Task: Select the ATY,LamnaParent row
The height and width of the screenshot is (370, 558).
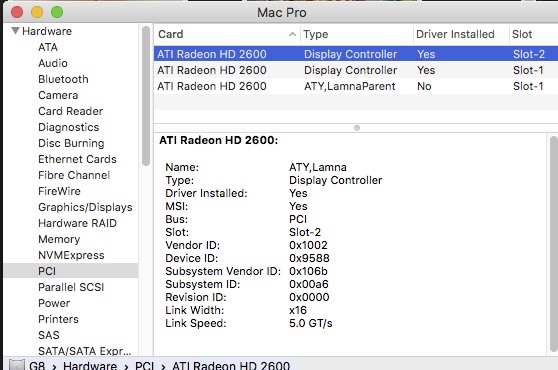Action: click(356, 86)
